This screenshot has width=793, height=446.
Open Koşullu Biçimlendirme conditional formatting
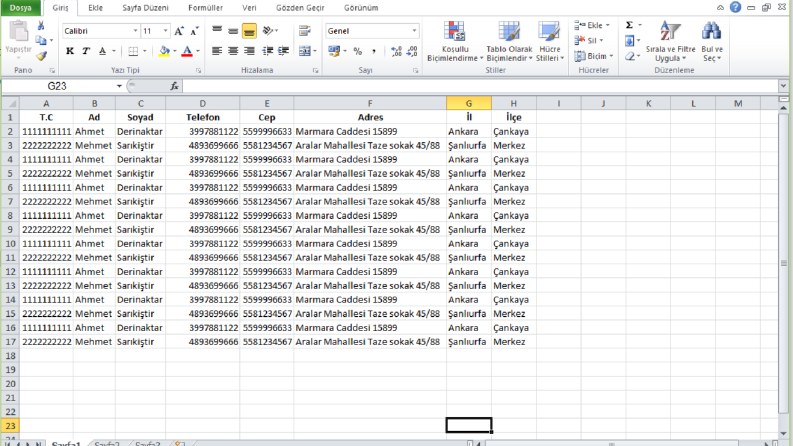[x=455, y=41]
